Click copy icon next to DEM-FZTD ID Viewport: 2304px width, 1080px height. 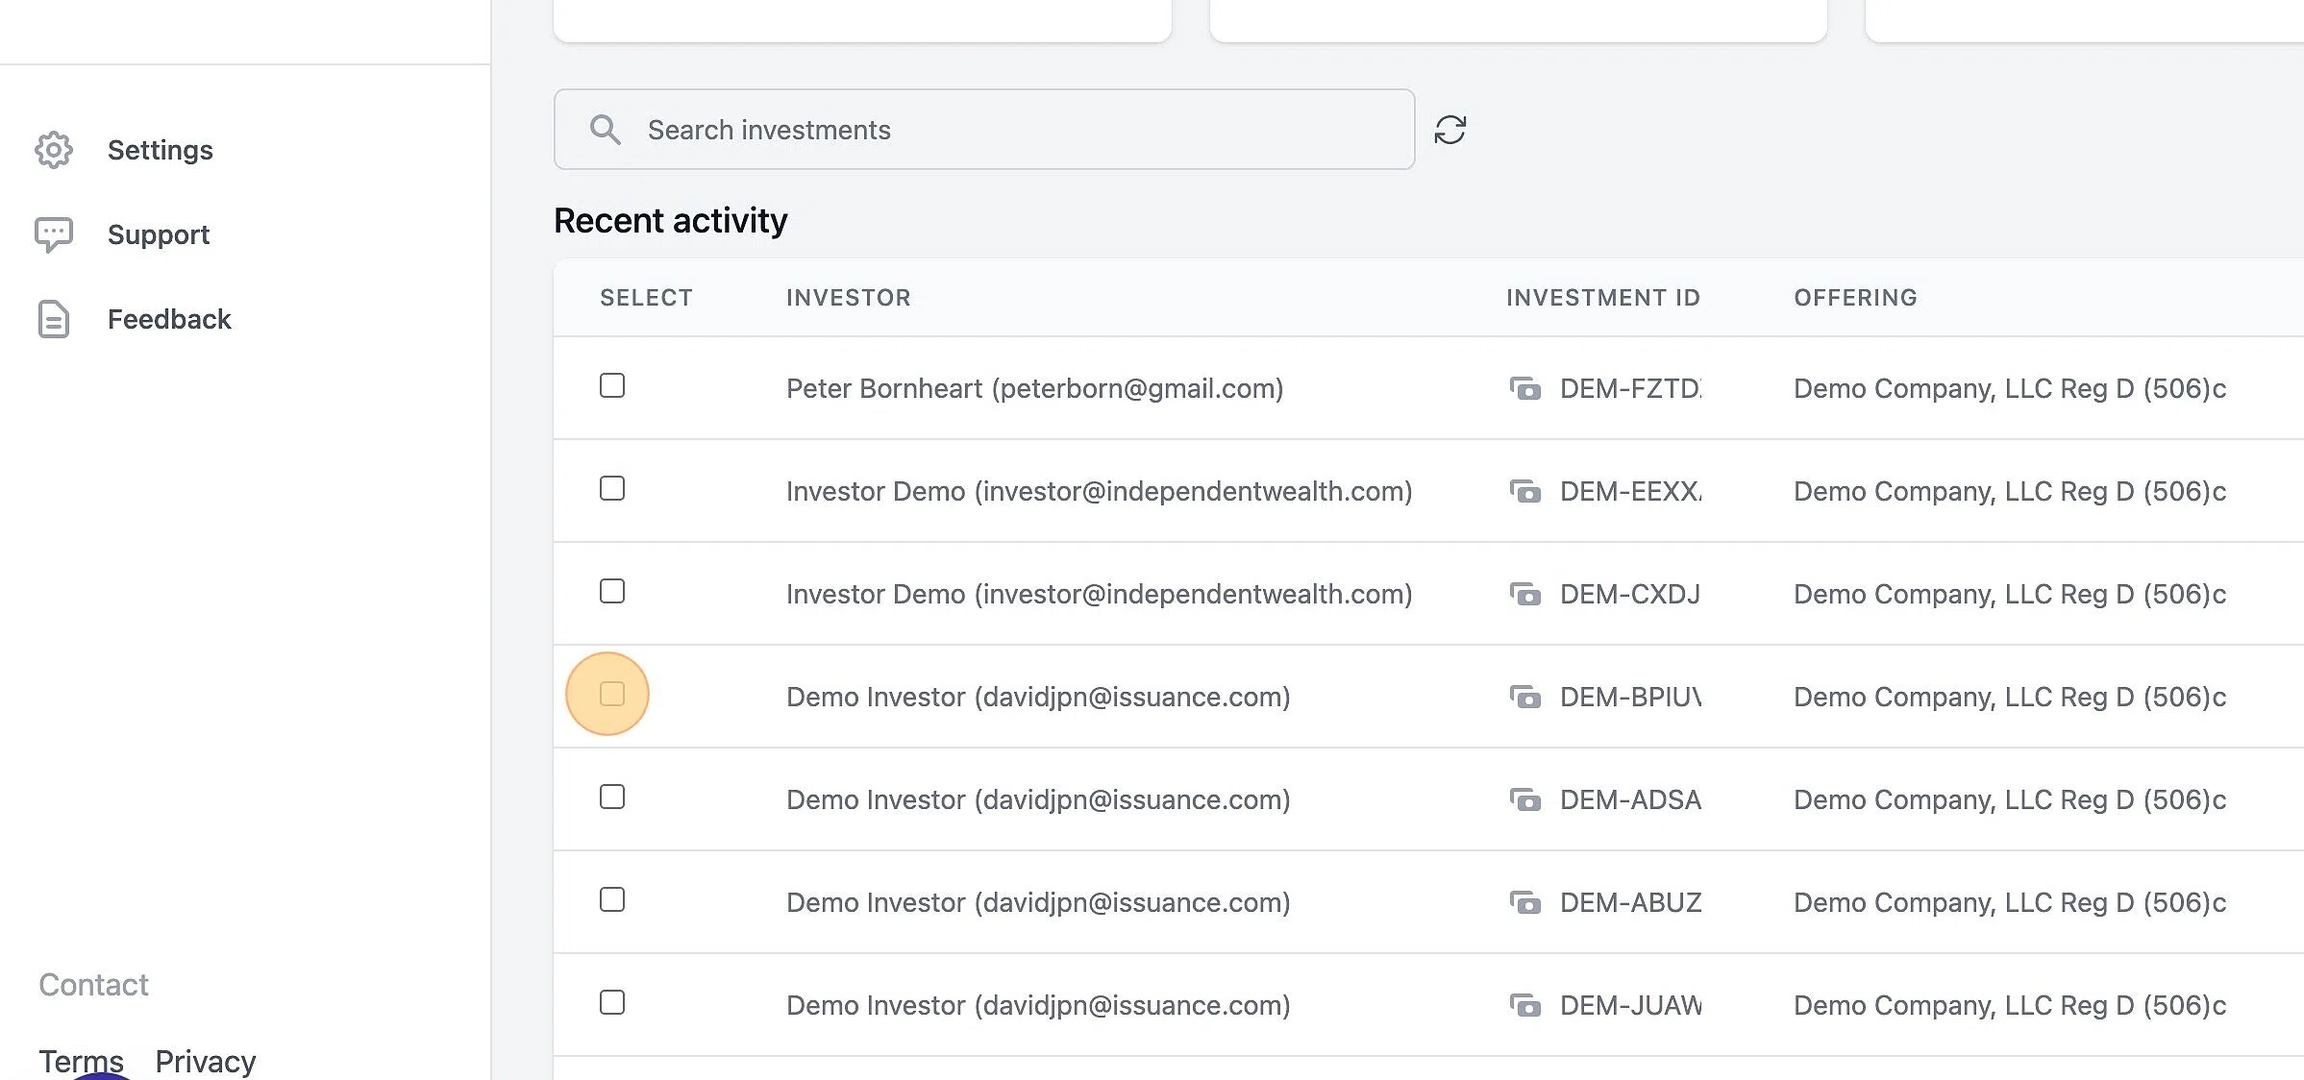click(1525, 388)
